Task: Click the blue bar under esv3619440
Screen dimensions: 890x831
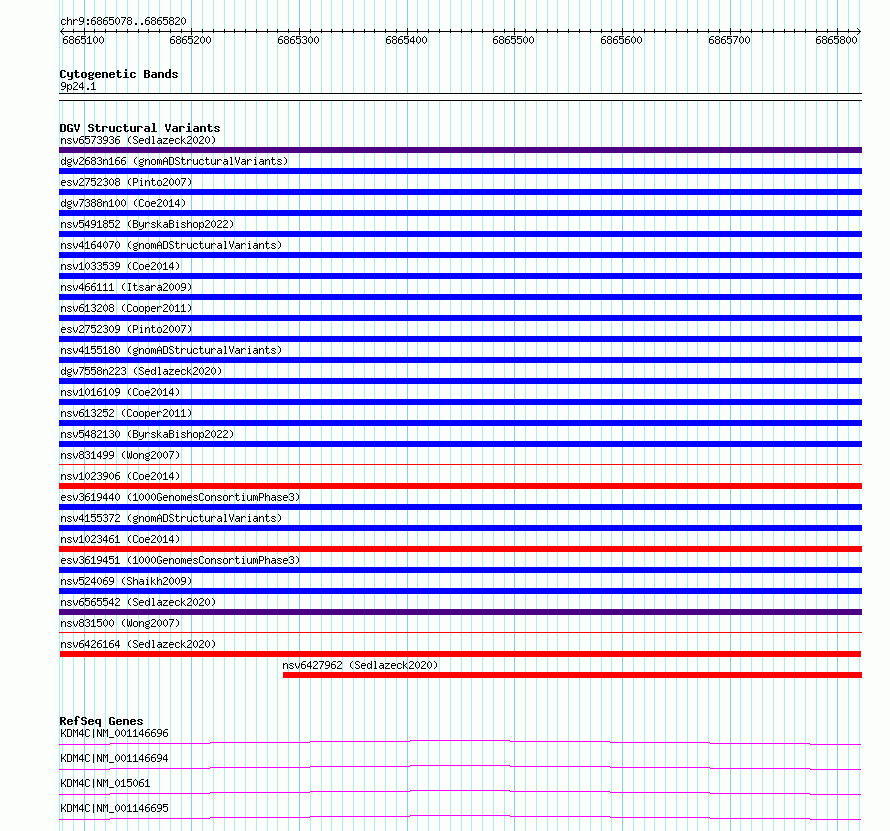Action: (x=460, y=507)
